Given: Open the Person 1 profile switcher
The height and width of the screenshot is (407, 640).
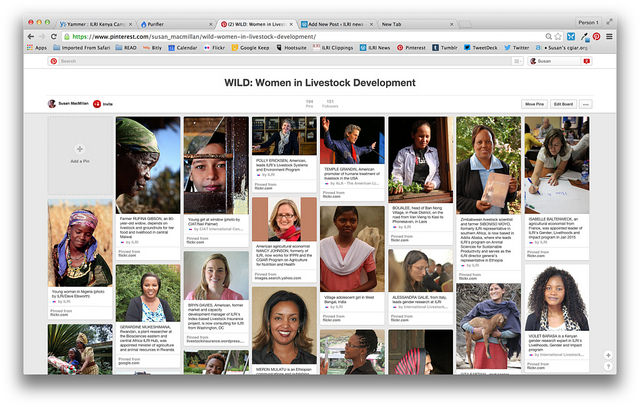Looking at the screenshot, I should click(x=588, y=22).
